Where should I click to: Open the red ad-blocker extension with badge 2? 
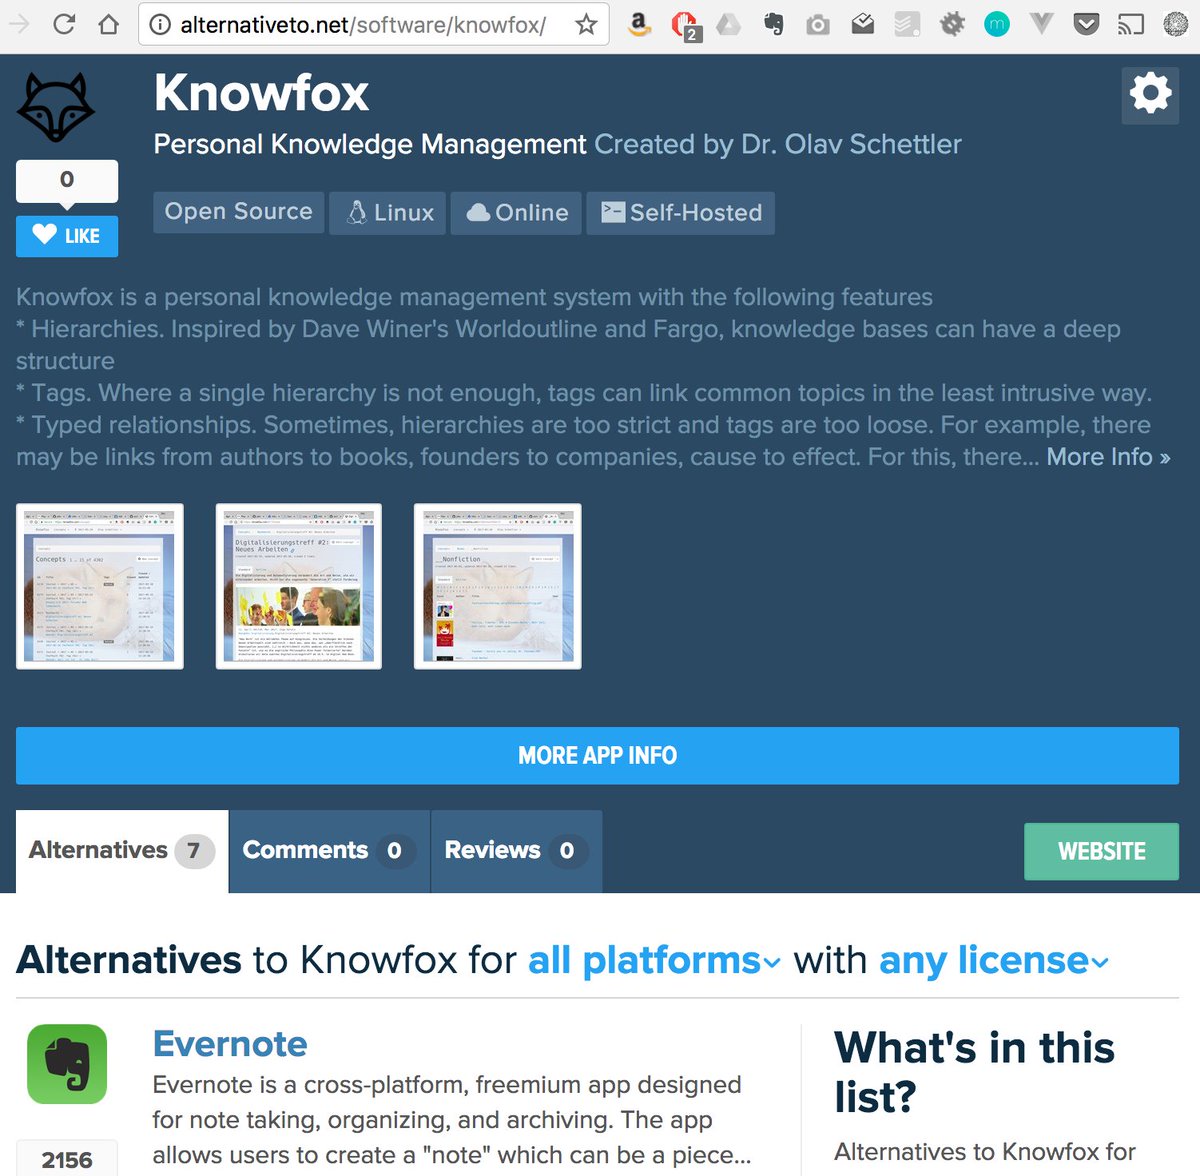(686, 26)
